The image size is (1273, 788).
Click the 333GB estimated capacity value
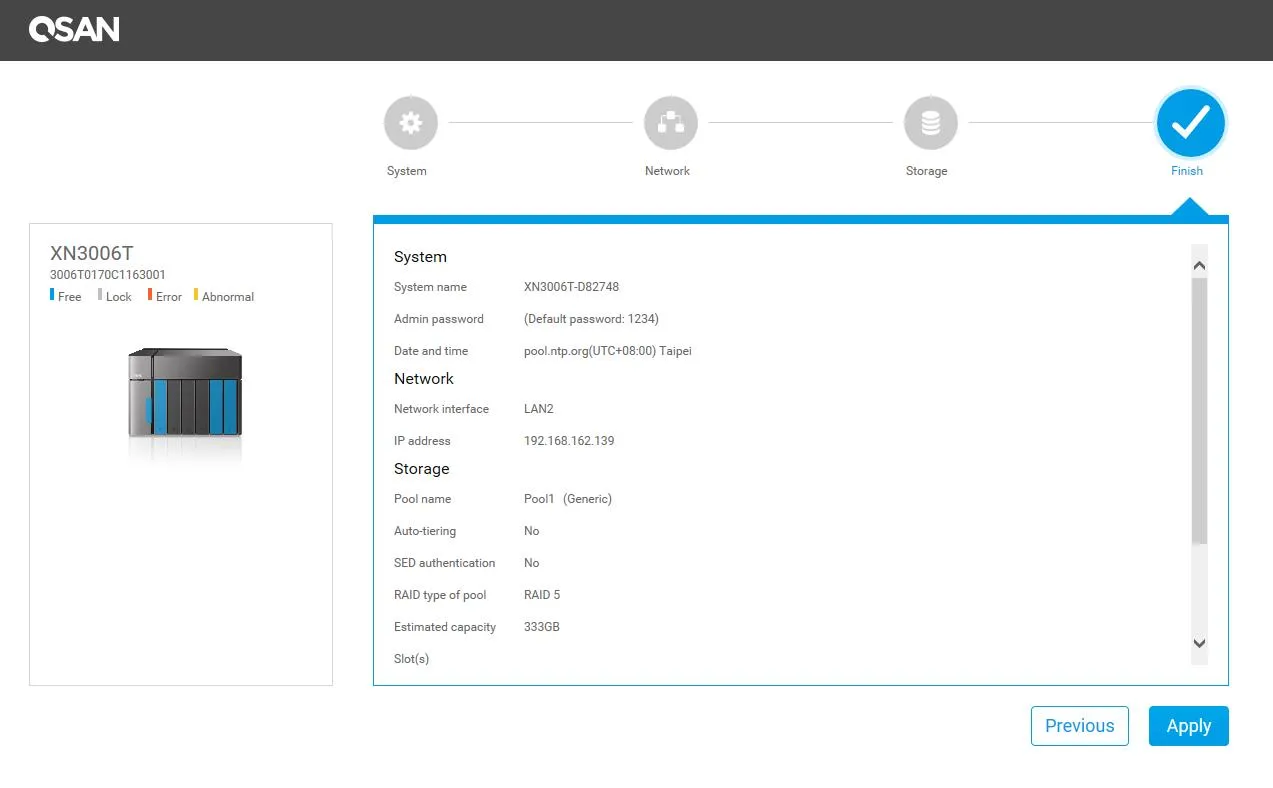[542, 627]
